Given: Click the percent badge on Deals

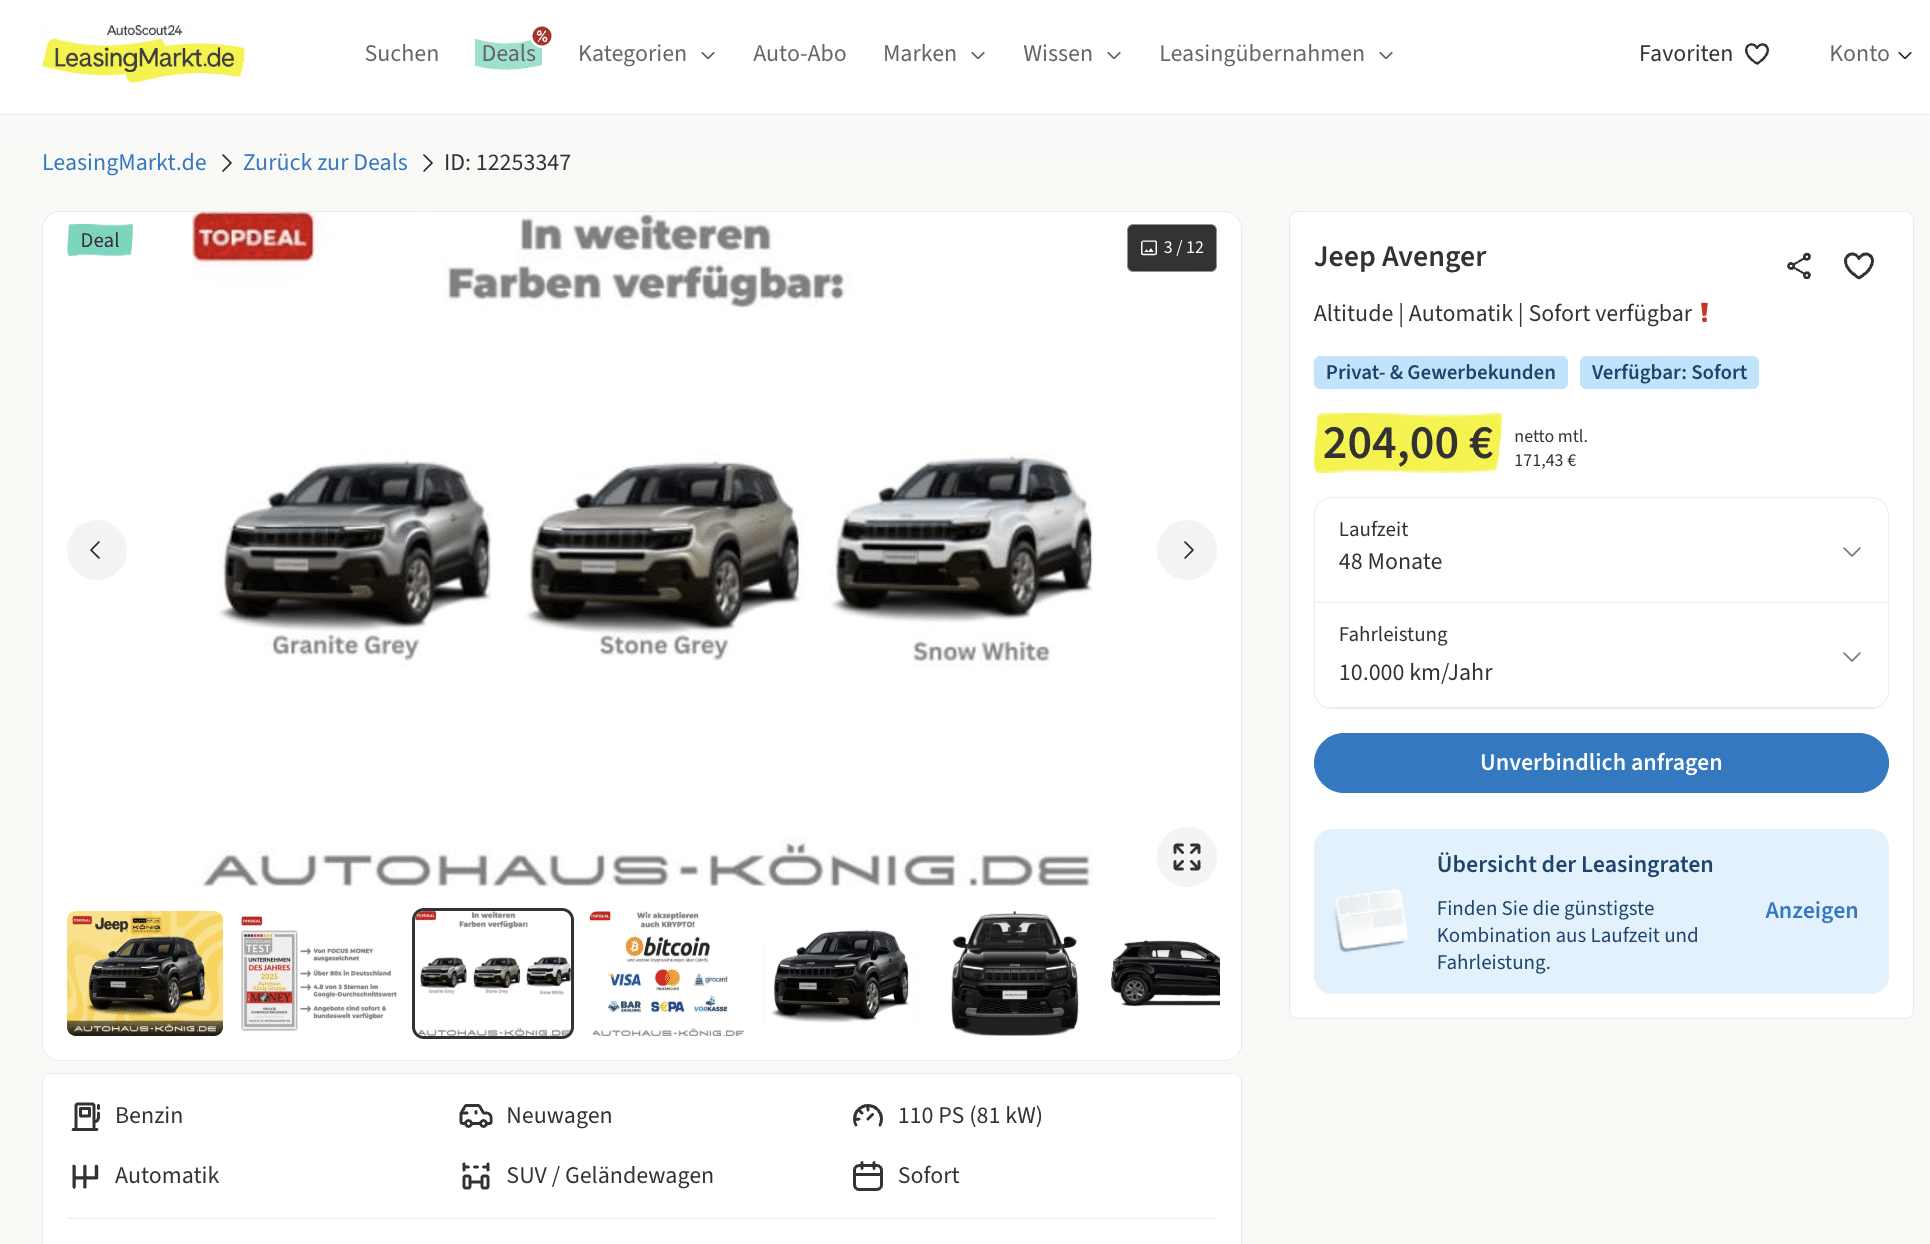Looking at the screenshot, I should point(542,36).
